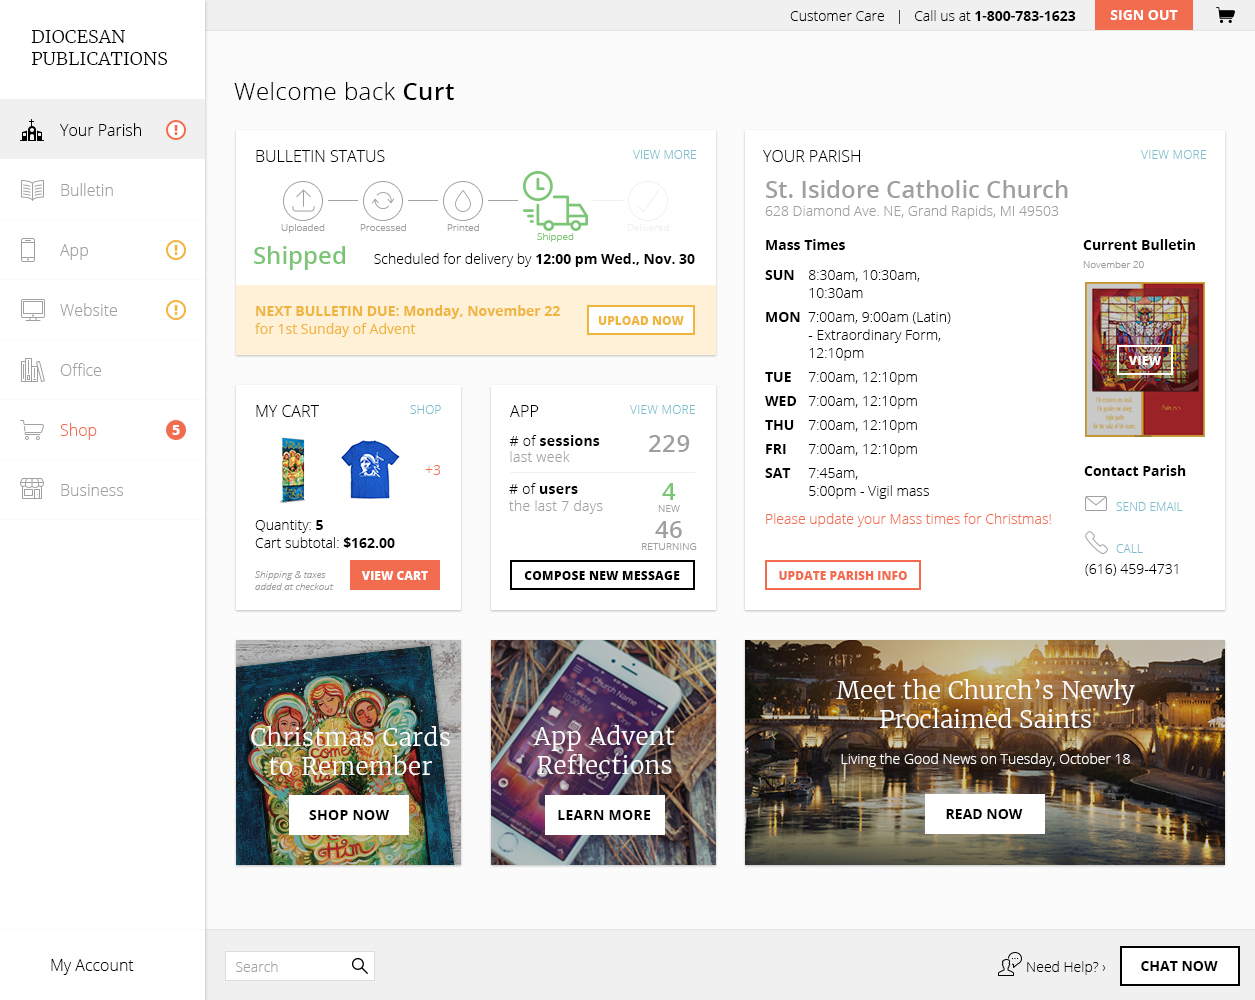Screen dimensions: 1255x1000
Task: Click the Call phone icon
Action: click(1096, 543)
